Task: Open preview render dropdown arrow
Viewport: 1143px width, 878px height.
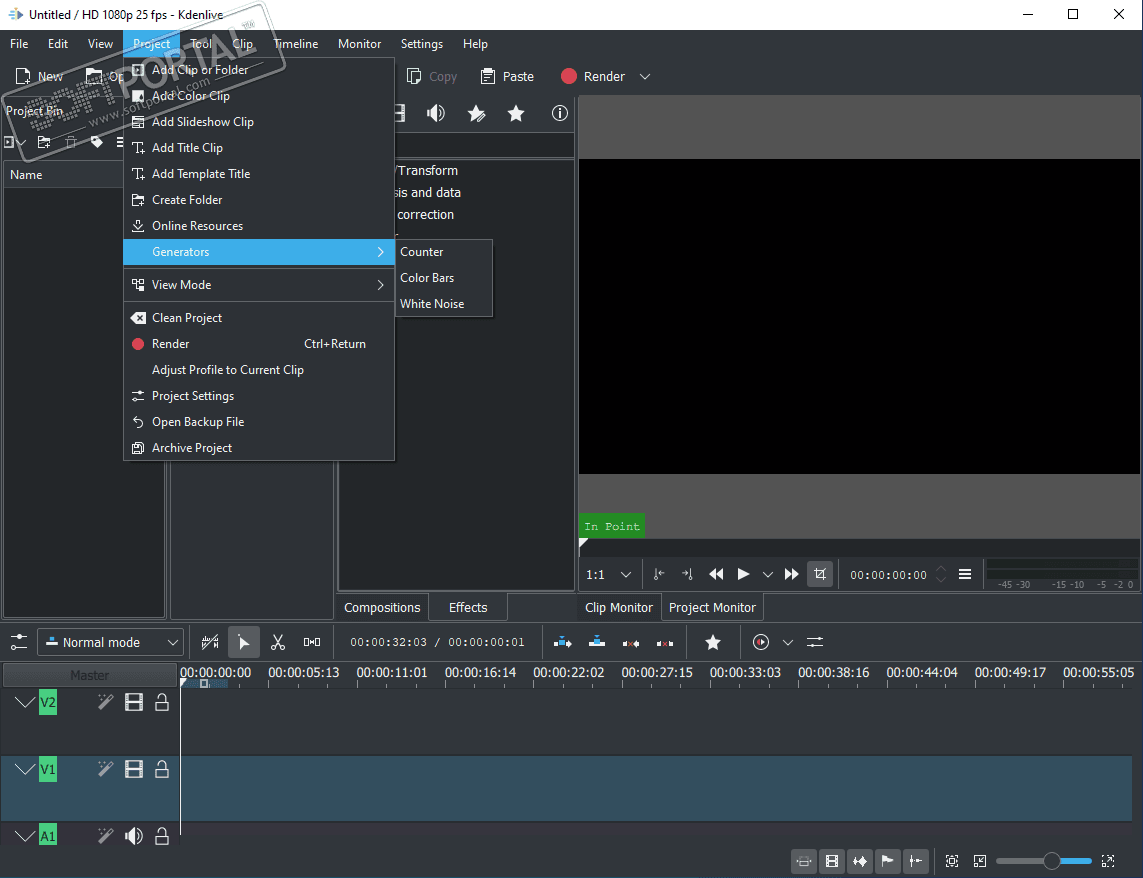Action: [787, 642]
